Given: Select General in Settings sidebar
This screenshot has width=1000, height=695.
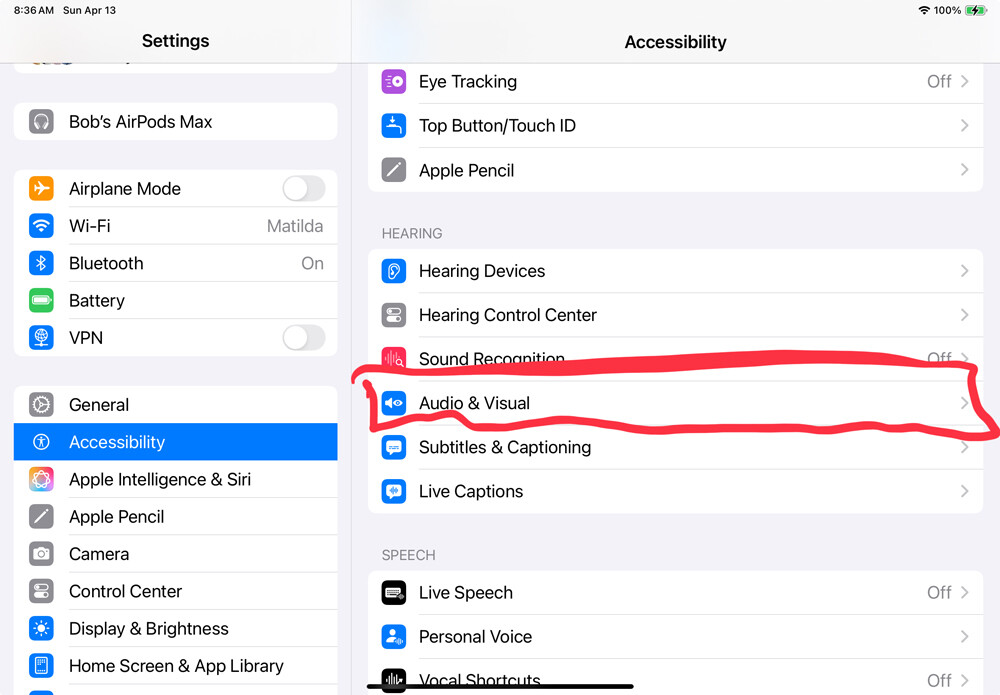Looking at the screenshot, I should pyautogui.click(x=175, y=405).
